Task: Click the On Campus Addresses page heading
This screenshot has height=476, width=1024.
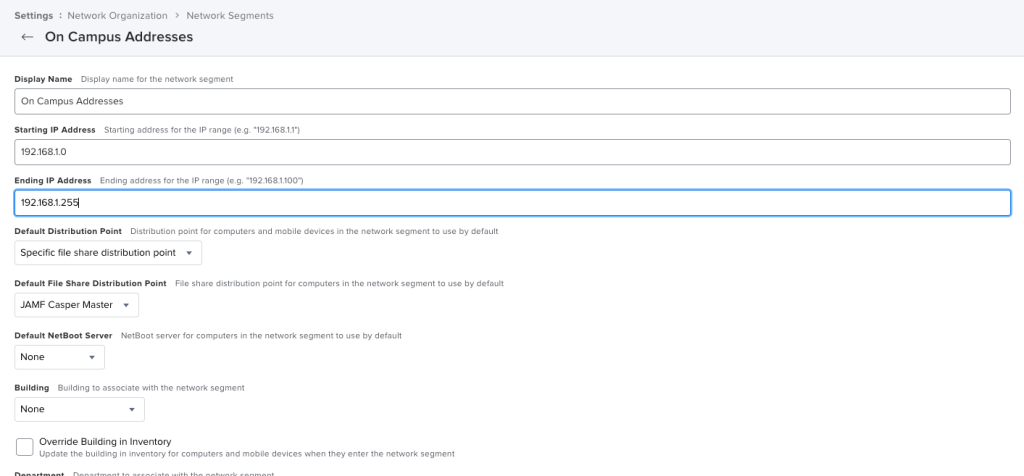Action: pos(119,37)
